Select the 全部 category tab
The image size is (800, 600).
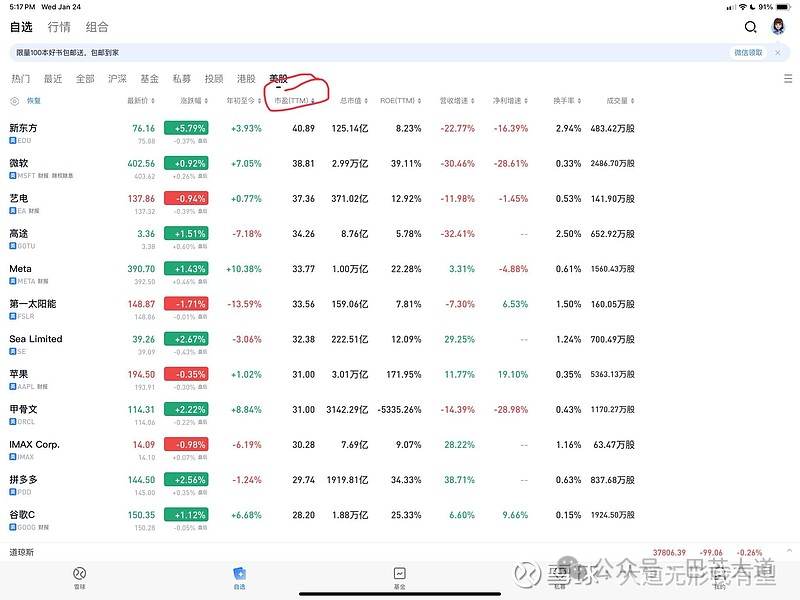pyautogui.click(x=85, y=79)
